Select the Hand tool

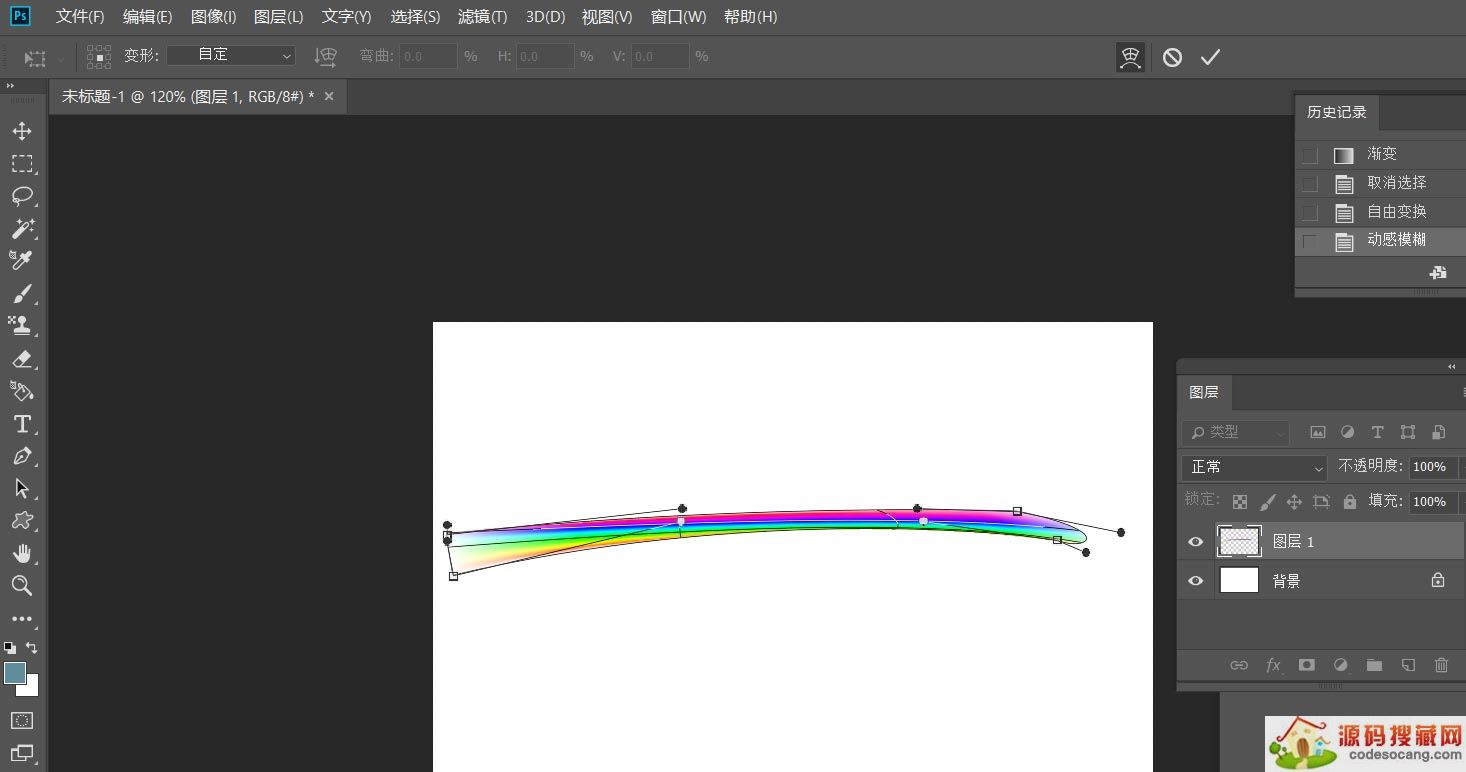tap(22, 553)
